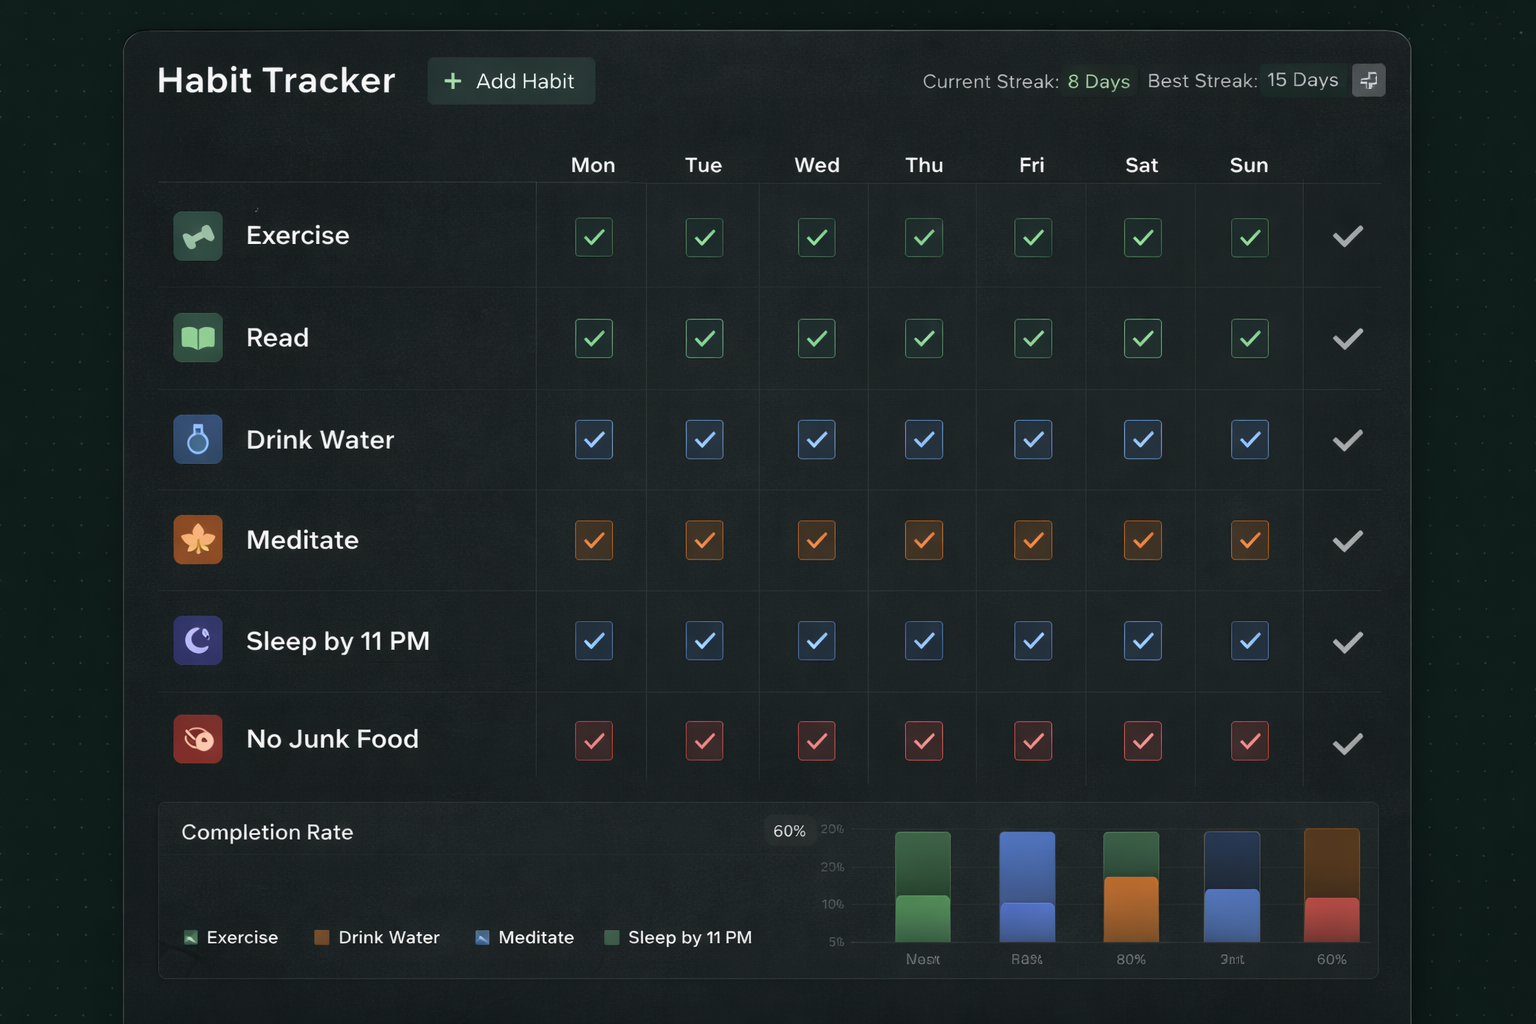Screen dimensions: 1536x1024
Task: Toggle Sleep by 11 PM for Tuesday
Action: [x=704, y=641]
